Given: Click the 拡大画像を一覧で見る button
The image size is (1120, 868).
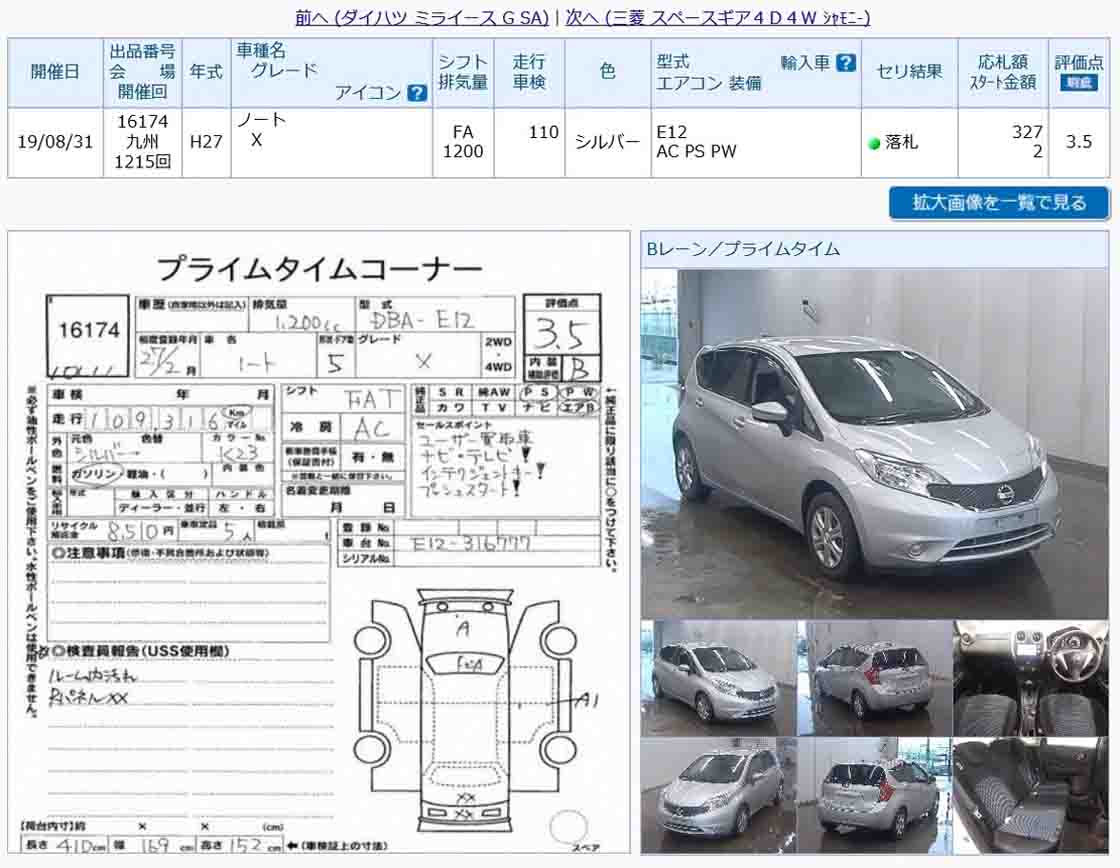Looking at the screenshot, I should tap(999, 203).
